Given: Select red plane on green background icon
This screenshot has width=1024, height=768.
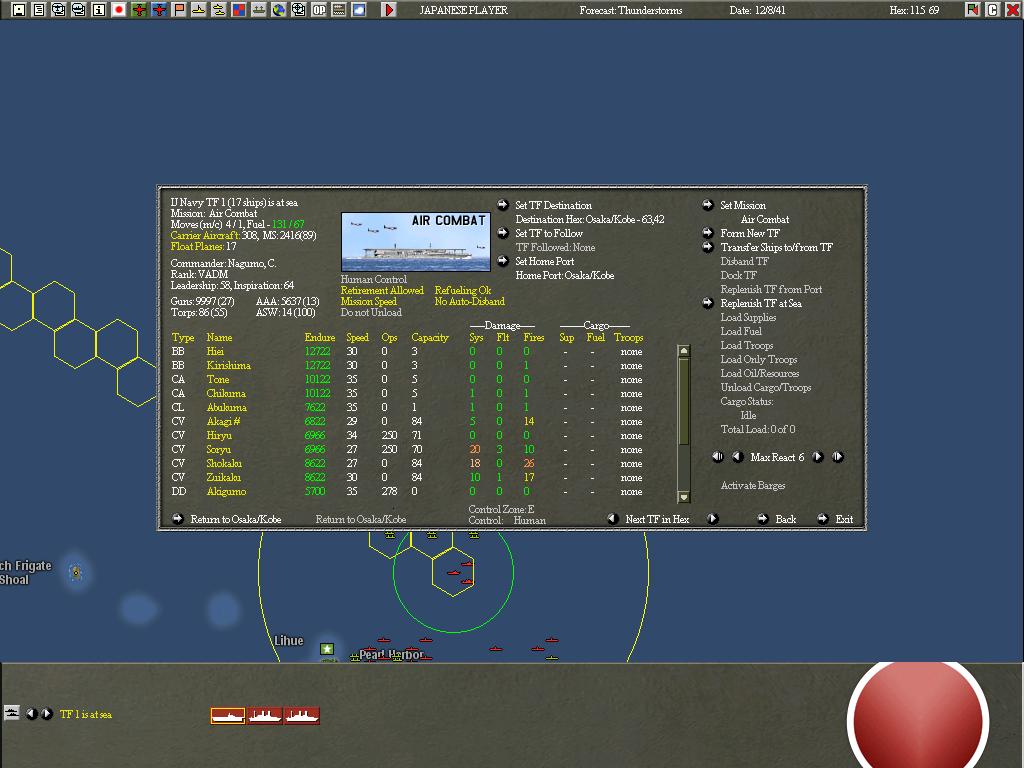Looking at the screenshot, I should click(x=139, y=10).
